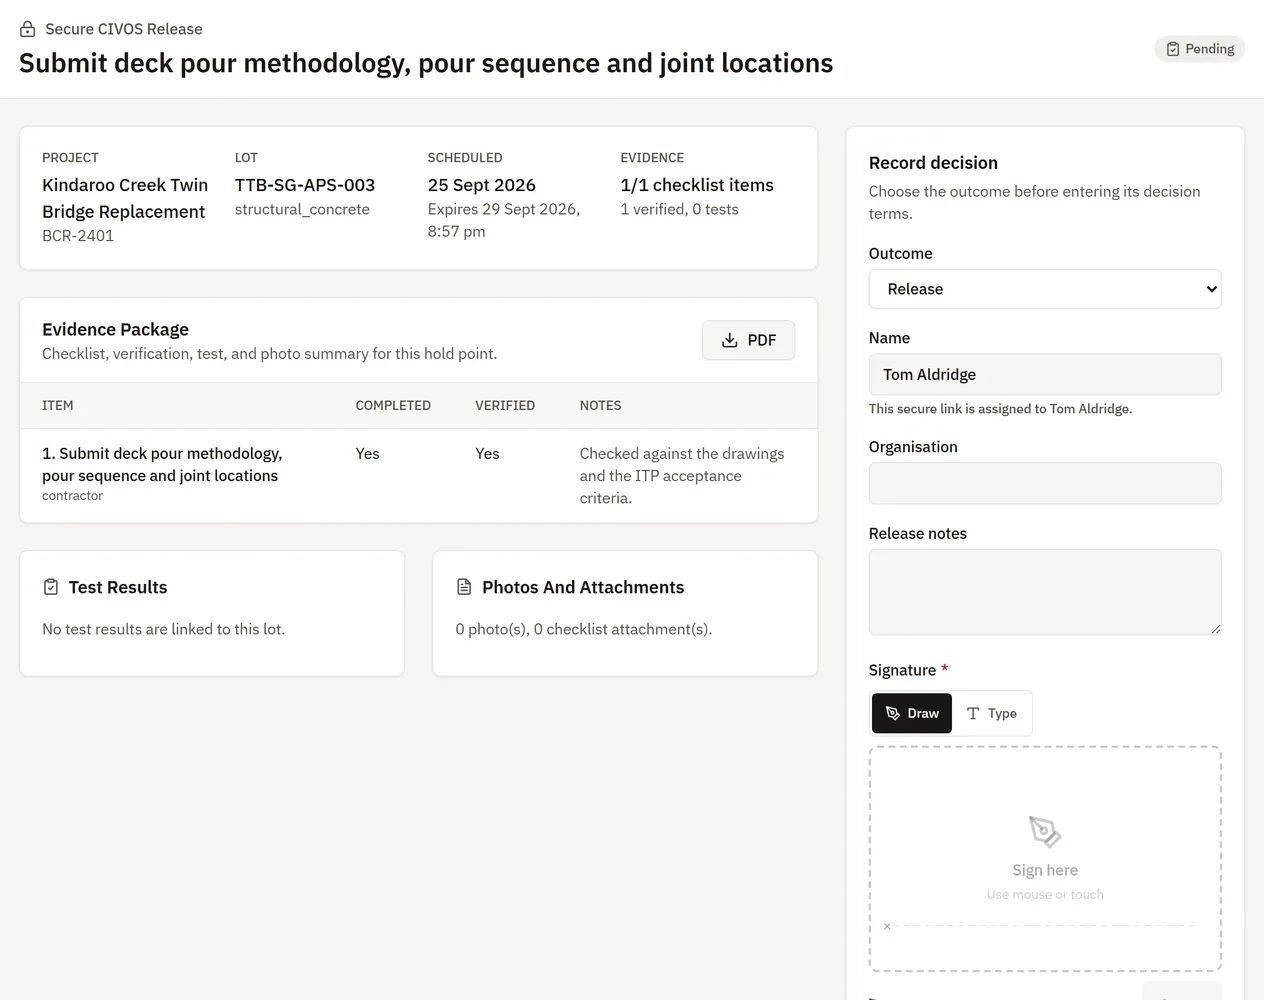This screenshot has width=1264, height=1000.
Task: Click the Checked against the drawings note
Action: click(682, 475)
